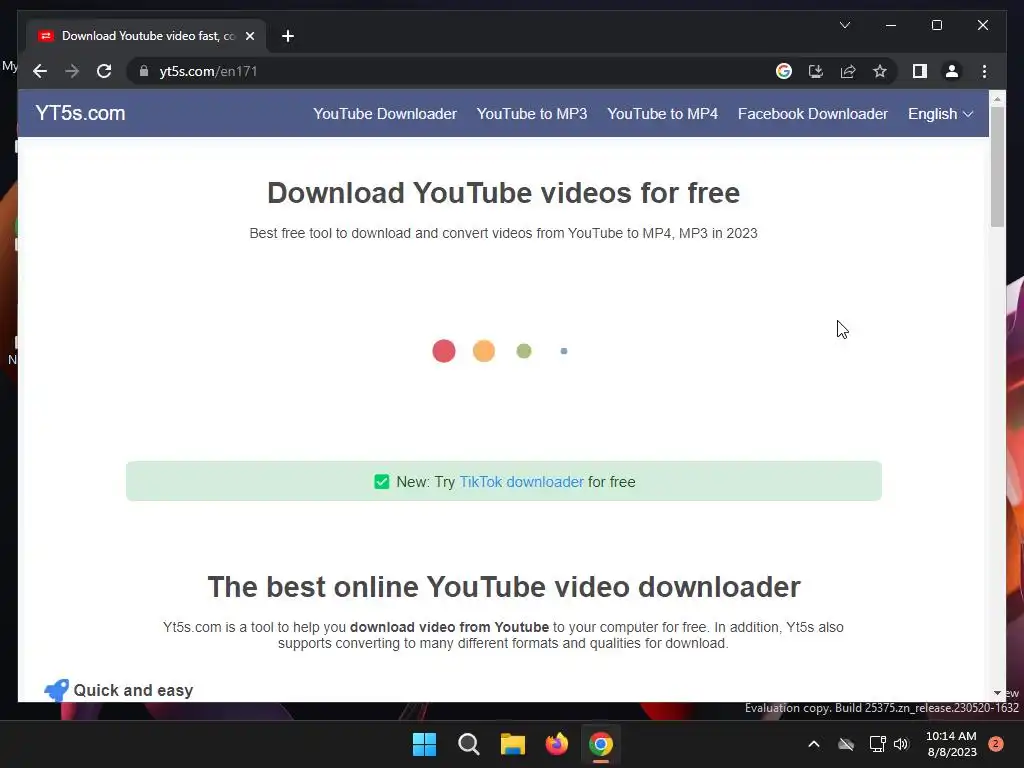1024x768 pixels.
Task: Close the Download Youtube video tab
Action: click(x=249, y=36)
